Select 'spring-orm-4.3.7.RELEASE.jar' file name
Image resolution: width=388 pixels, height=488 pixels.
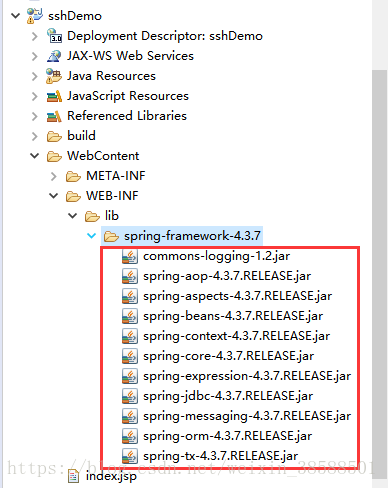point(228,436)
